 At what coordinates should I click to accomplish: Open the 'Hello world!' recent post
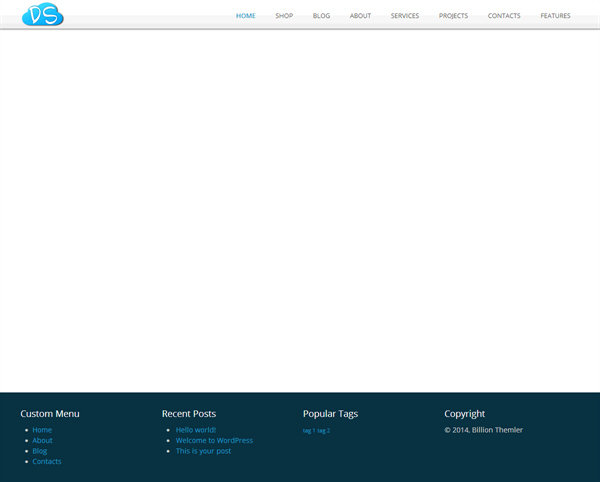pos(196,430)
